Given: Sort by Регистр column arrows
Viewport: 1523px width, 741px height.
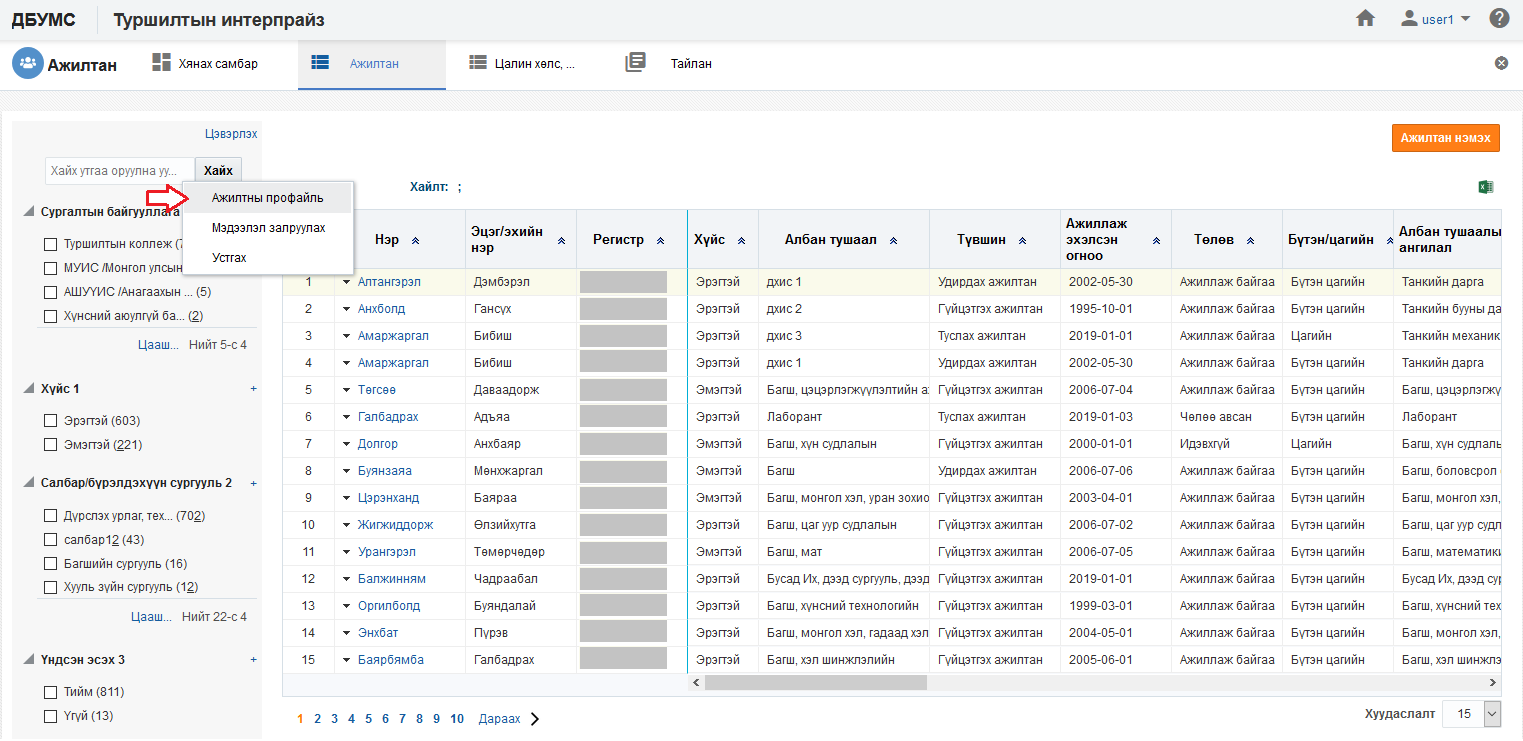Looking at the screenshot, I should click(x=660, y=241).
